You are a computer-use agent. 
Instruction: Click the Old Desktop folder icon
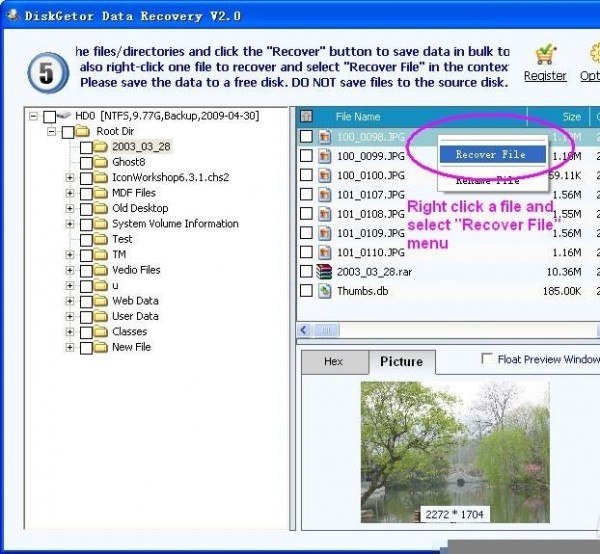[x=100, y=209]
